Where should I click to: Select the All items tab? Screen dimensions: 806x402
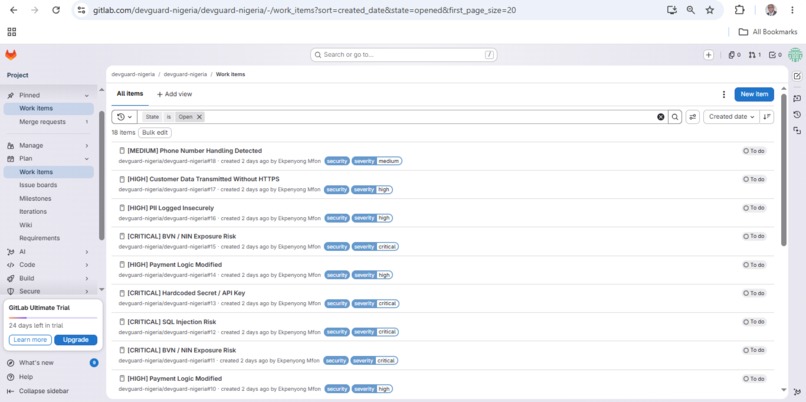130,94
